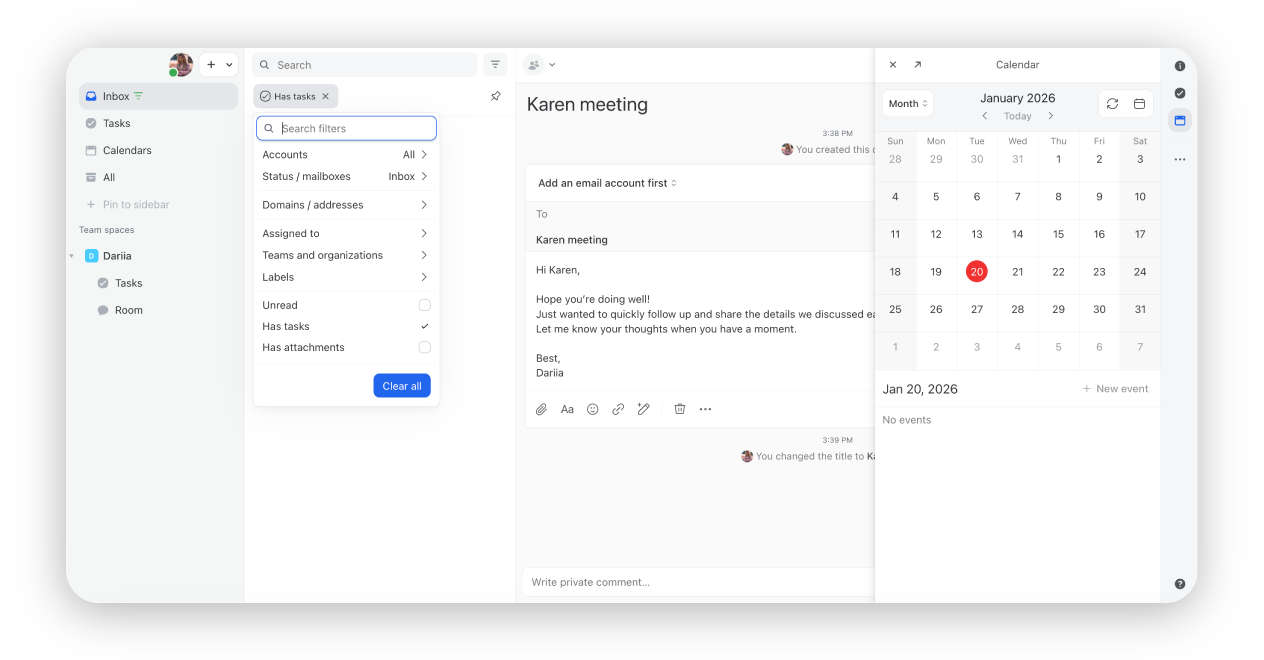This screenshot has height=660, width=1264.
Task: Click New event in calendar panel
Action: pyautogui.click(x=1115, y=389)
